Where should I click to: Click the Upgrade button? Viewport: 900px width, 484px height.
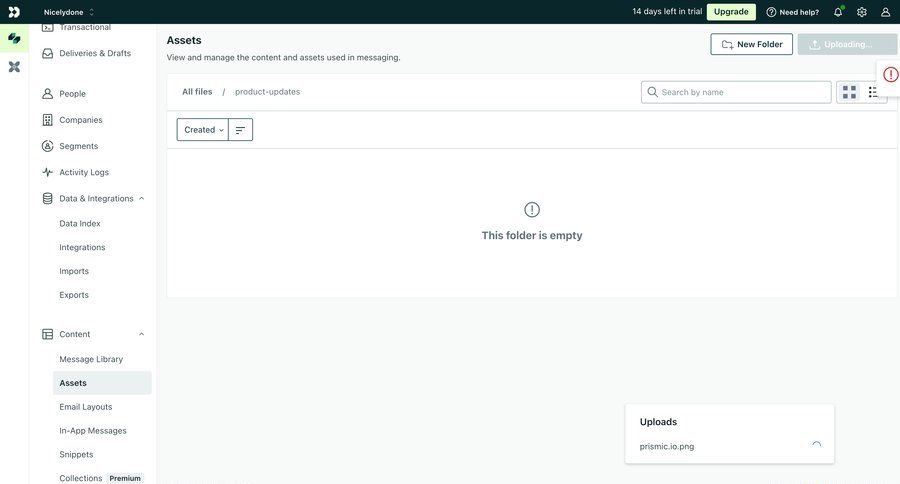click(731, 12)
